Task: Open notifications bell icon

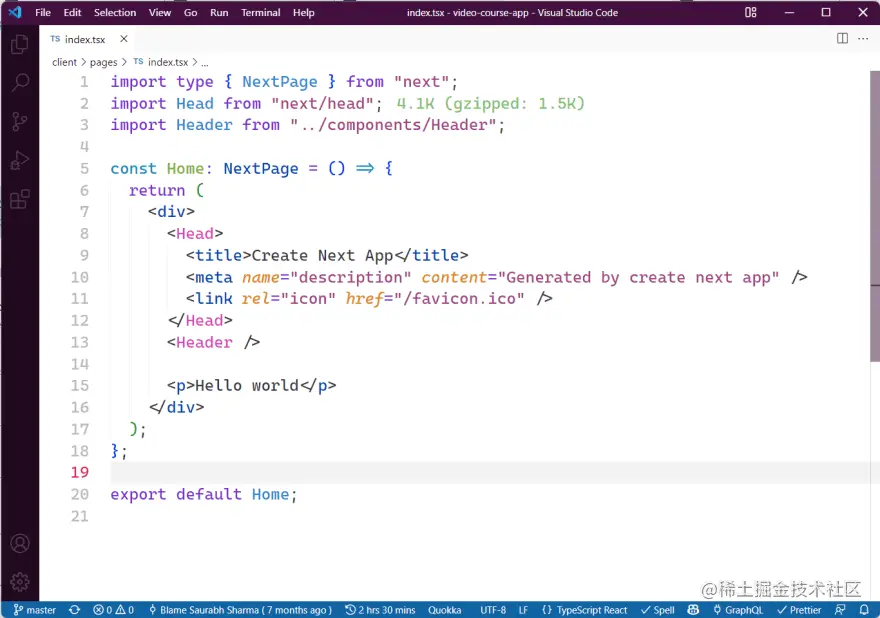Action: coord(864,610)
